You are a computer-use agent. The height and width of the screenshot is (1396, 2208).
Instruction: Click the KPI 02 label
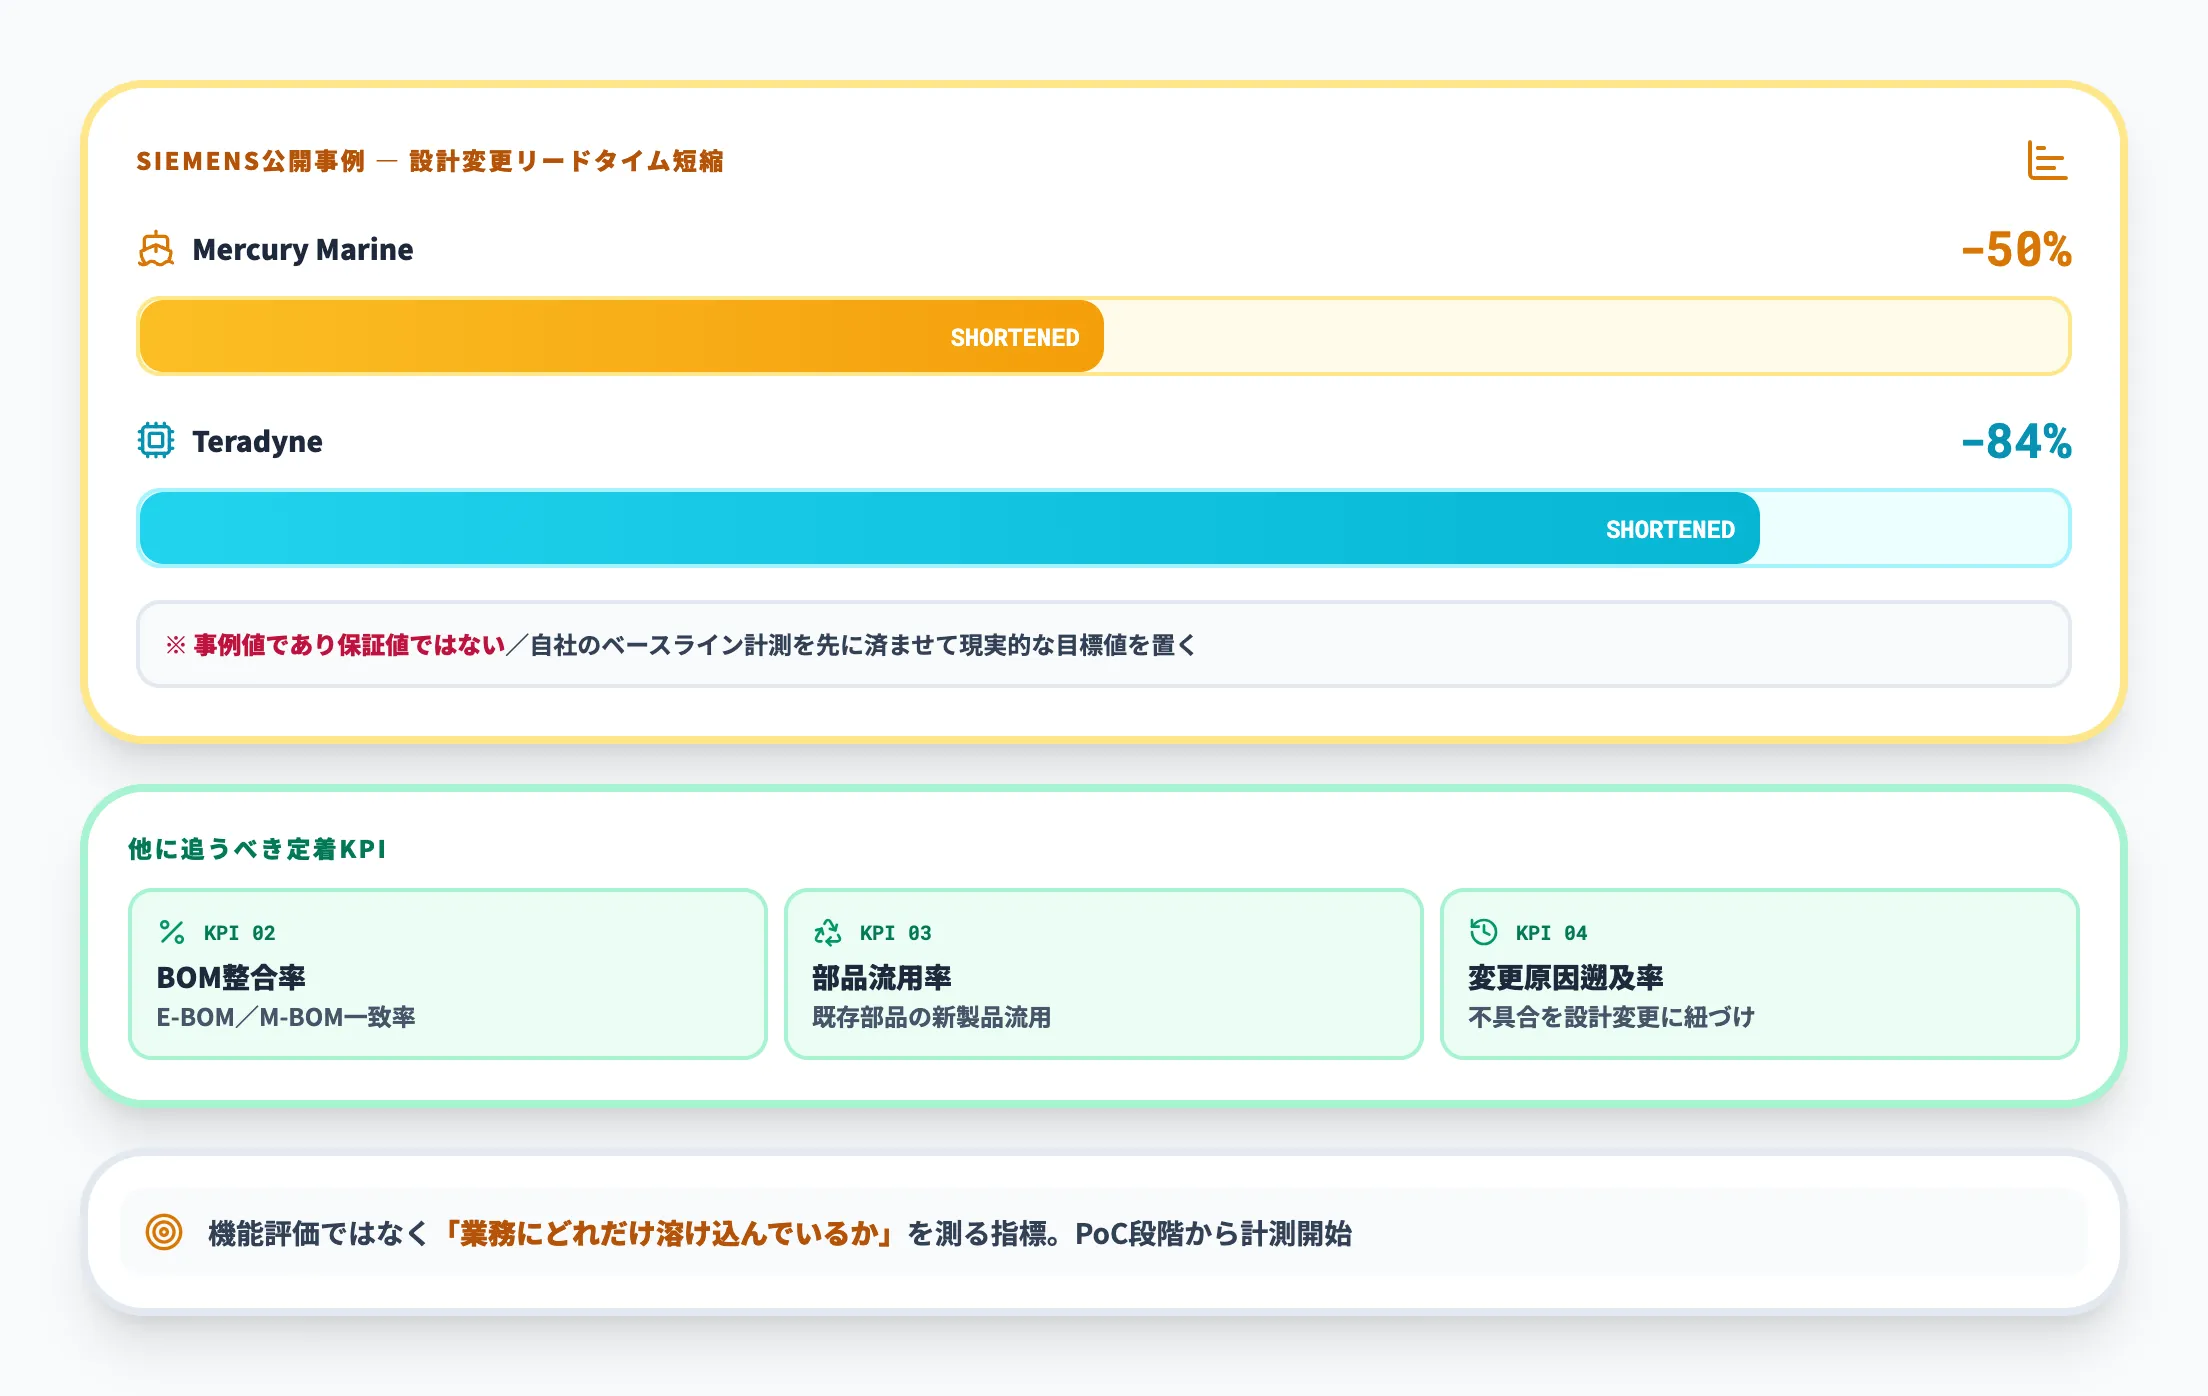pyautogui.click(x=239, y=933)
